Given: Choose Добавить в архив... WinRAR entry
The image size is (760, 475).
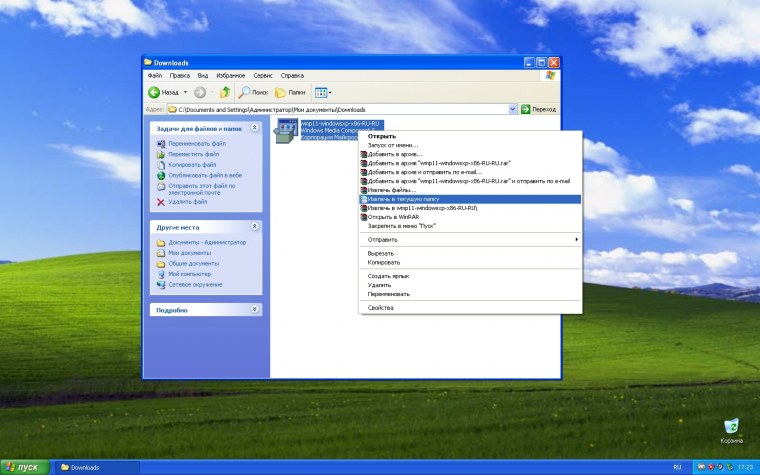Looking at the screenshot, I should 470,154.
